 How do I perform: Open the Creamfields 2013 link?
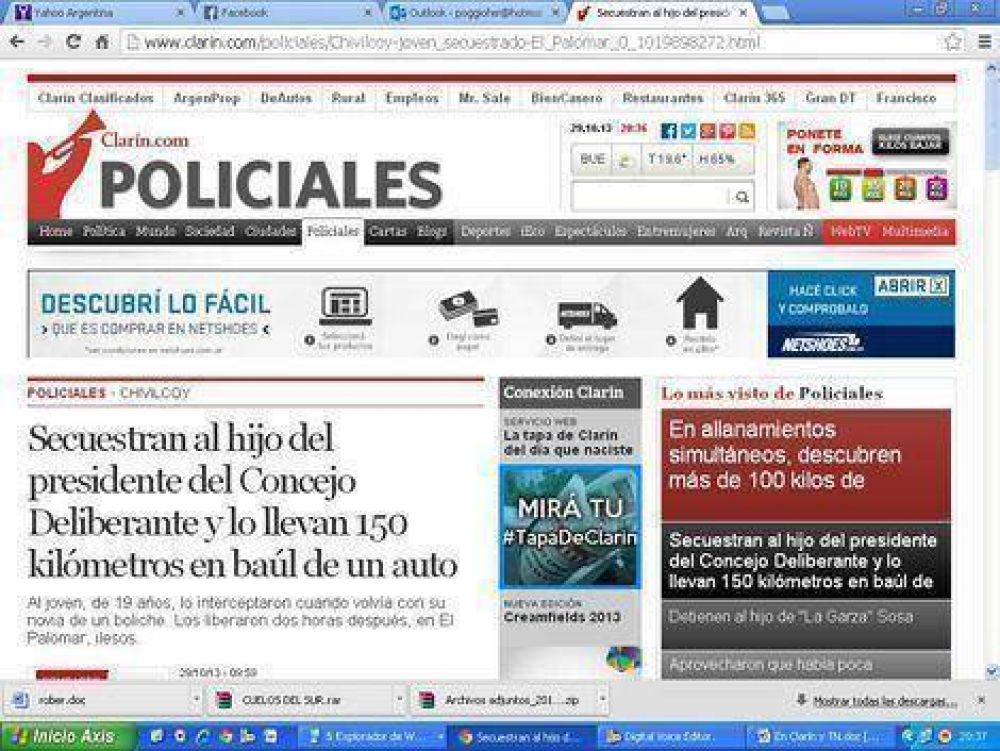[562, 616]
